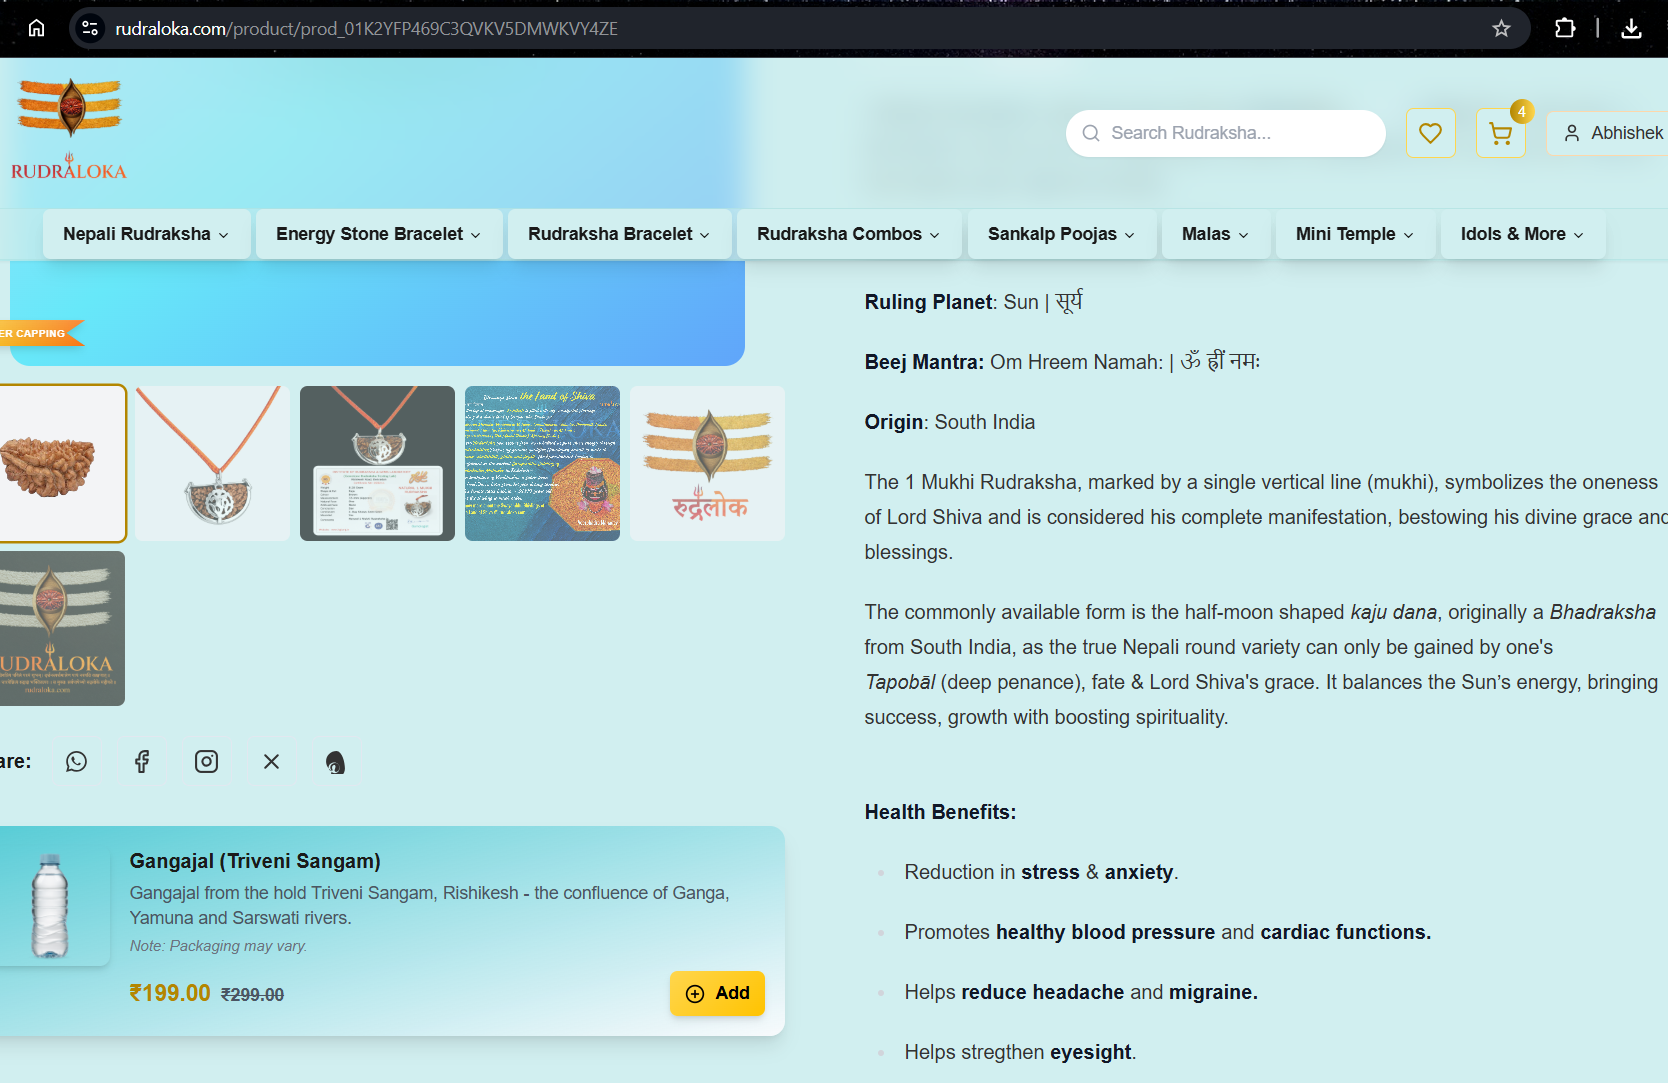Click the Origin South India line
Screen dimensions: 1668x1083
[950, 422]
